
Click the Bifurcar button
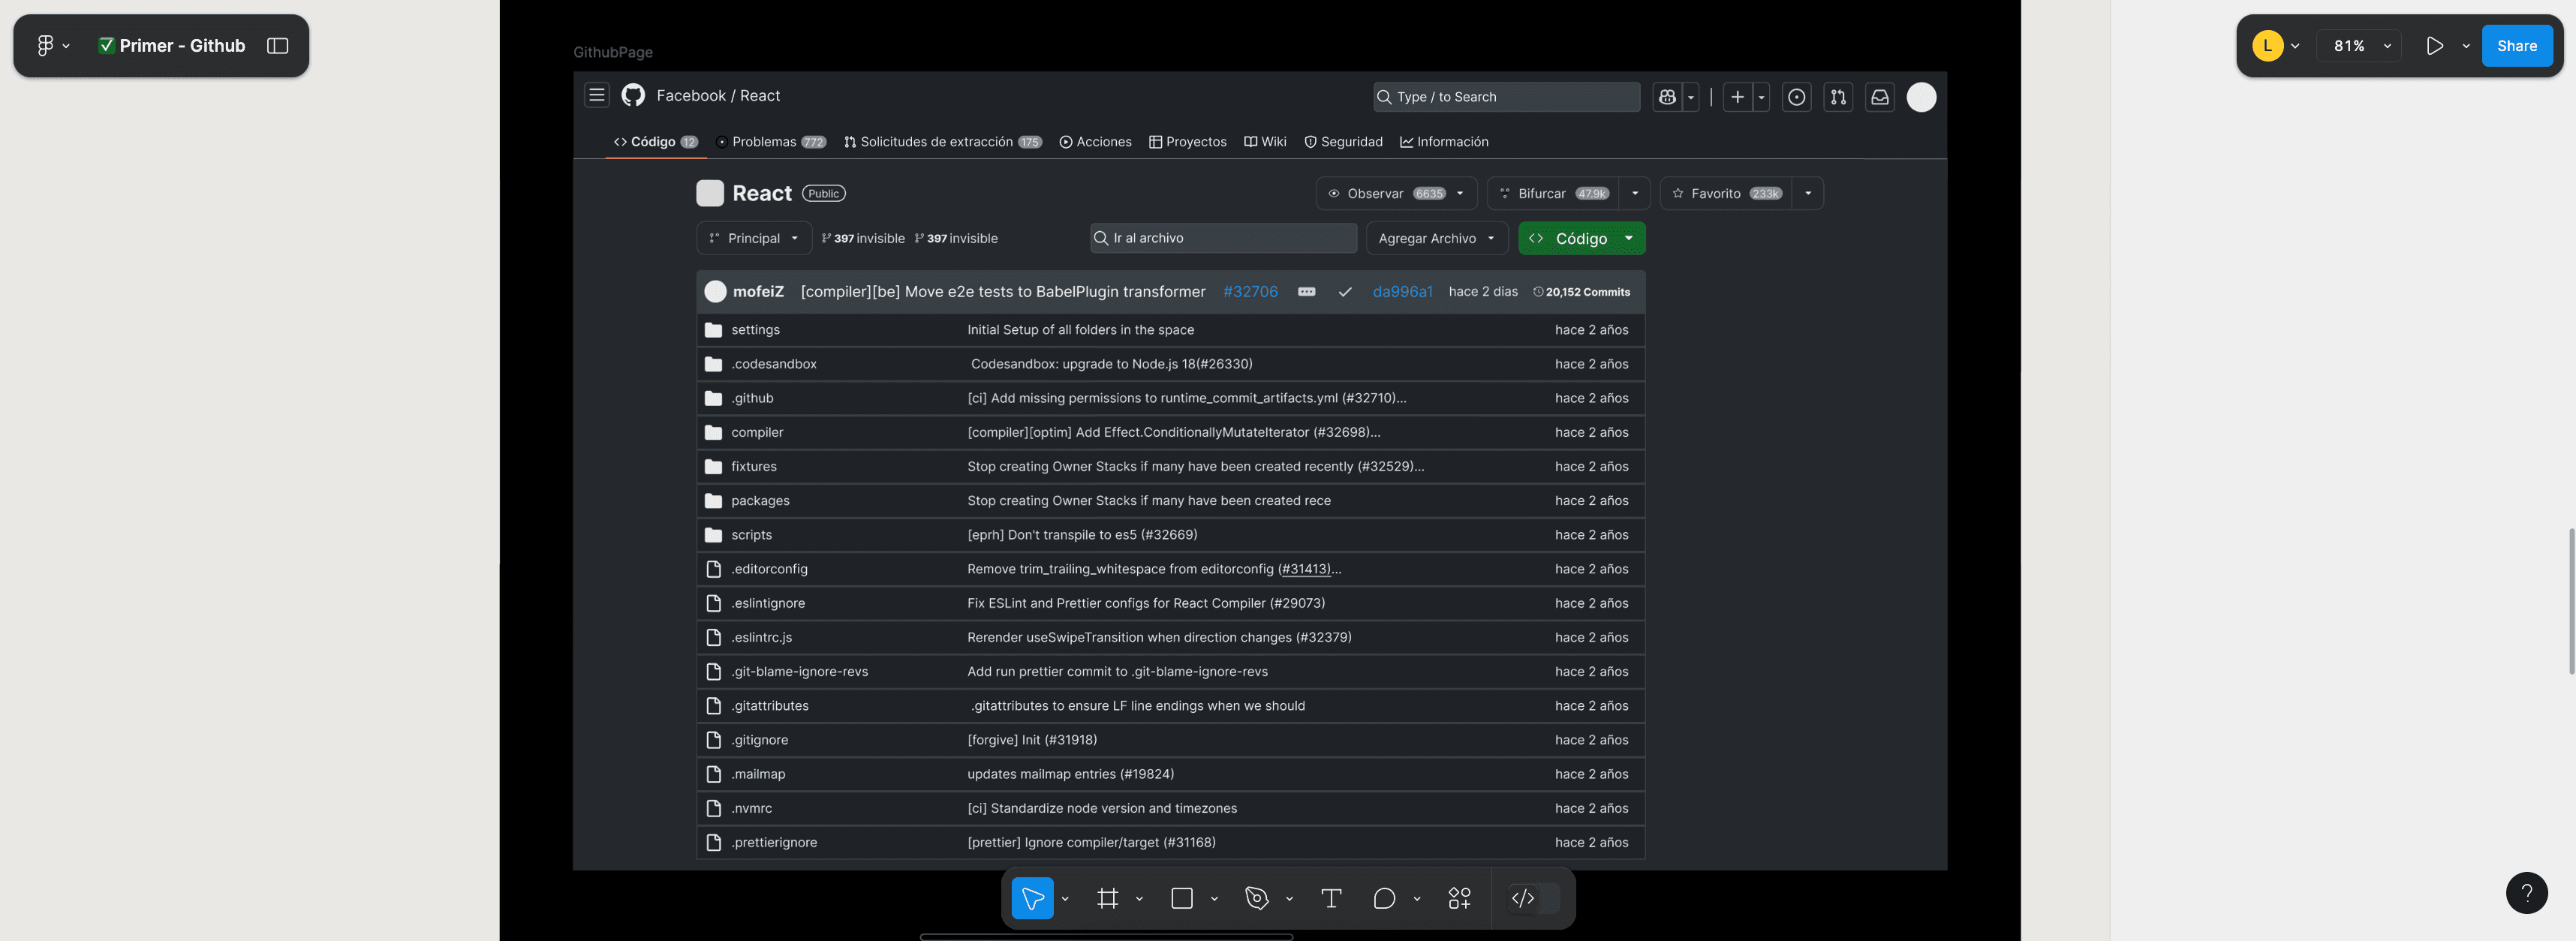point(1554,194)
